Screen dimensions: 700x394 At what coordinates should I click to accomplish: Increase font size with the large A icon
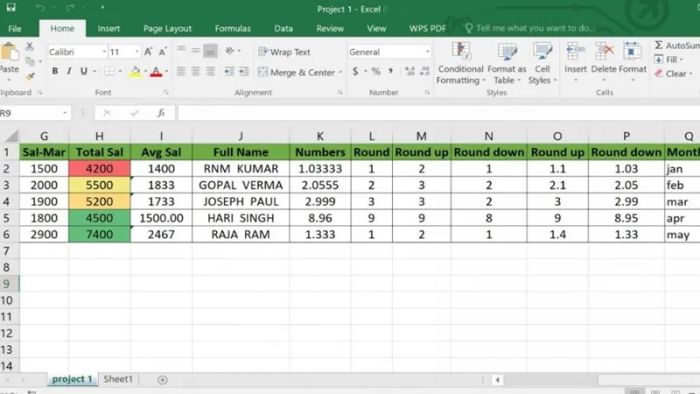[x=148, y=52]
